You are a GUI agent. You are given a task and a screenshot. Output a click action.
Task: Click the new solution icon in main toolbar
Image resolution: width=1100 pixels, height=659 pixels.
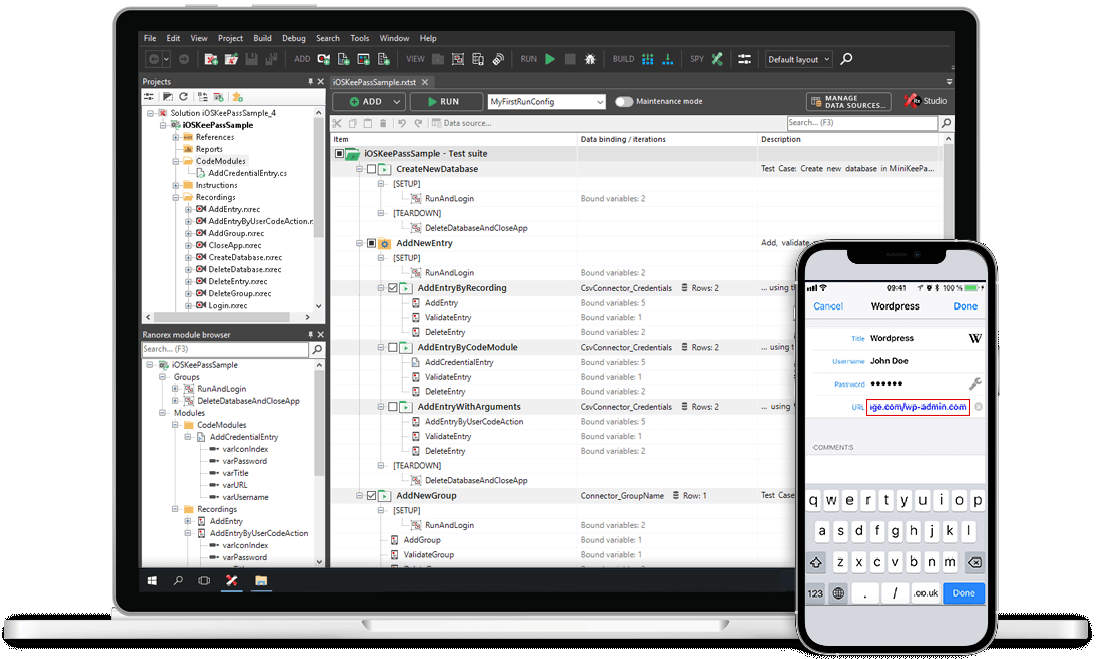pos(210,59)
